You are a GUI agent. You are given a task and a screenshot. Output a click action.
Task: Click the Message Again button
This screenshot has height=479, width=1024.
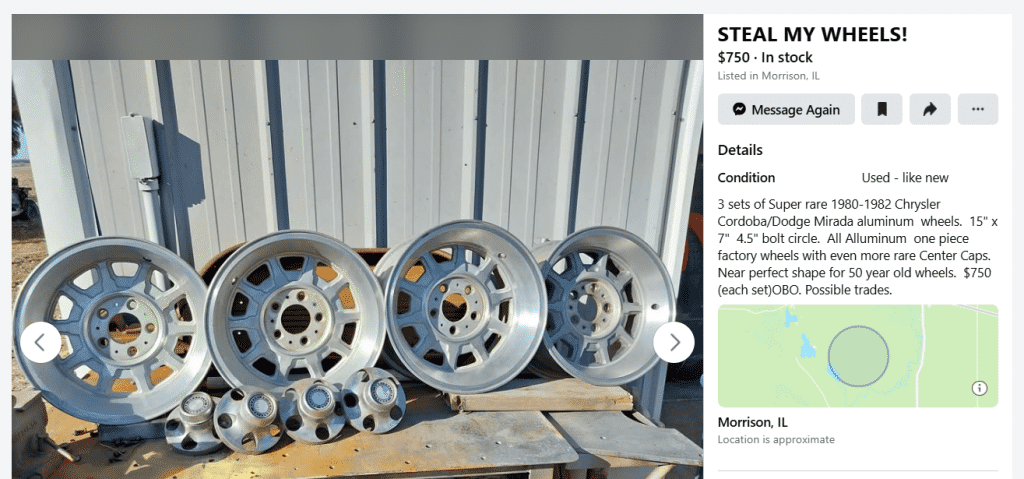[786, 109]
